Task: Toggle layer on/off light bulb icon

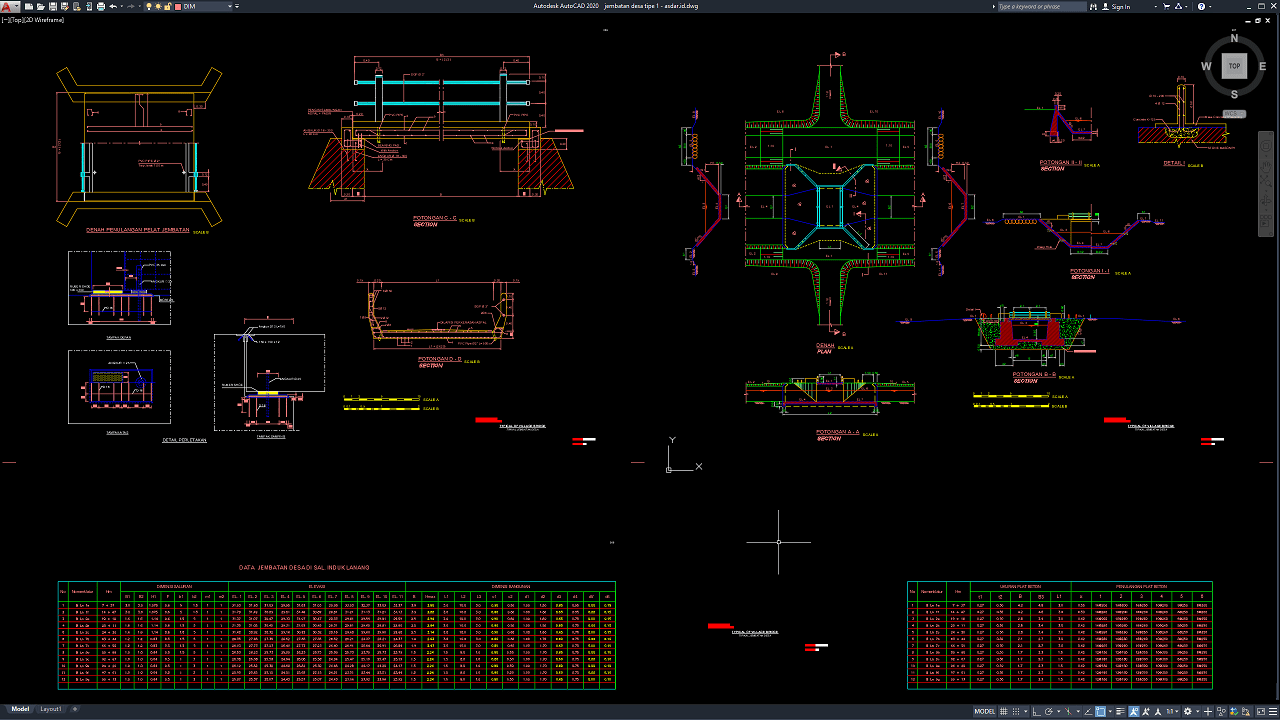Action: point(149,6)
